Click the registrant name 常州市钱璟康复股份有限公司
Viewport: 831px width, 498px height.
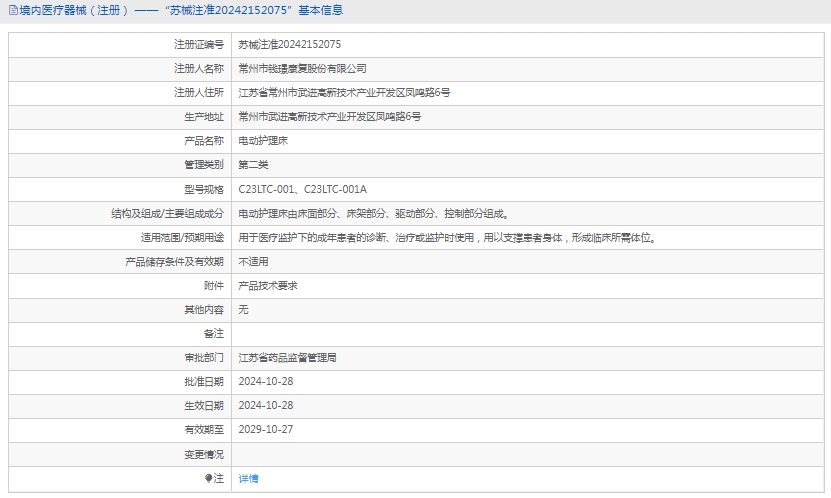302,69
